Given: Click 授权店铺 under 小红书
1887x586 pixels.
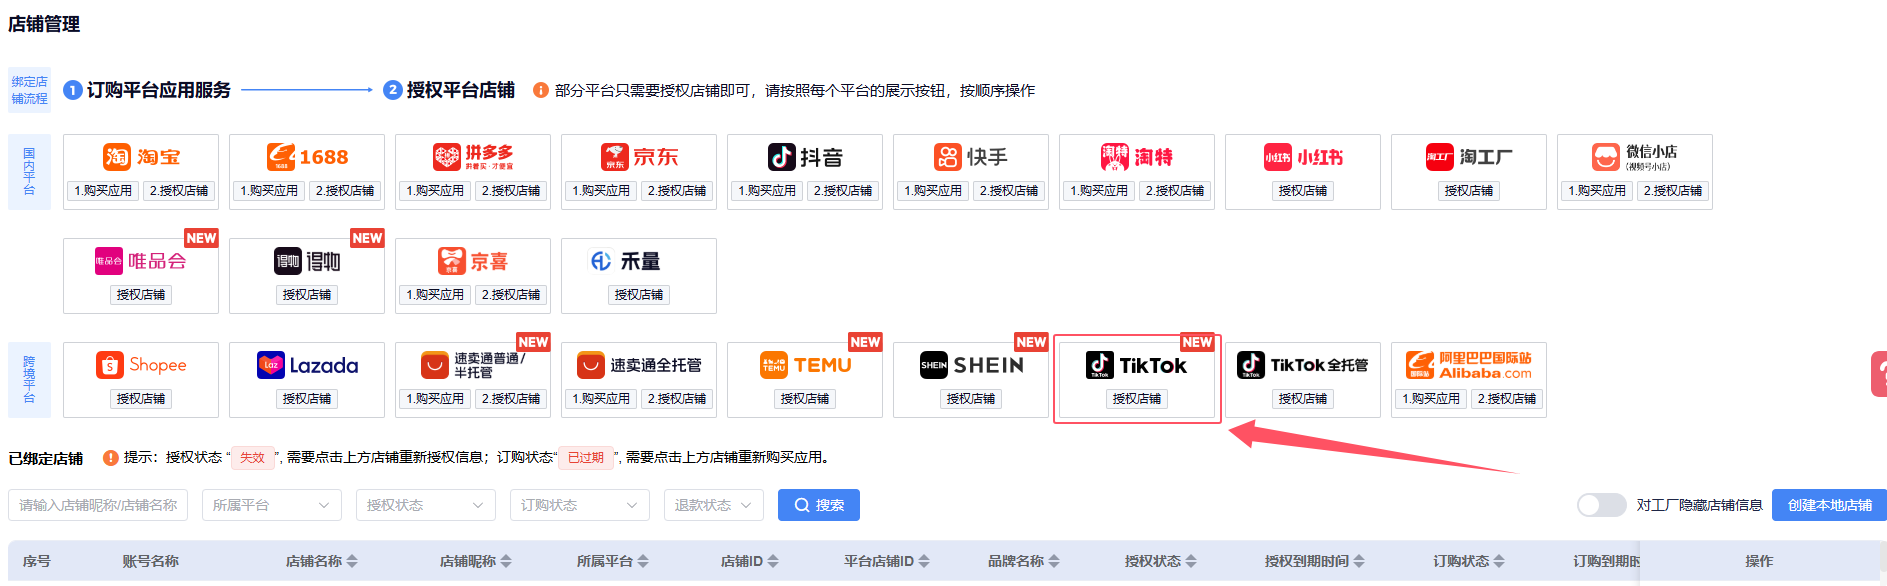Looking at the screenshot, I should click(1303, 191).
